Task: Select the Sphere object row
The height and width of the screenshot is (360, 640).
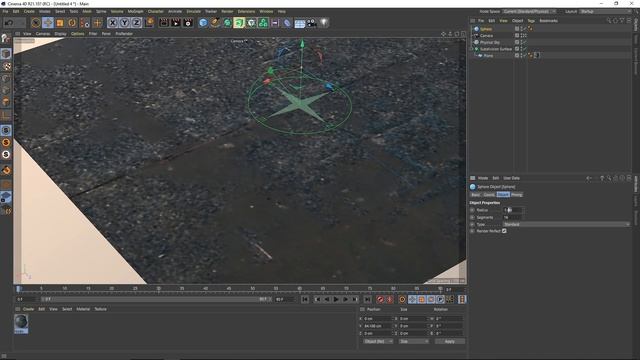Action: click(x=486, y=29)
